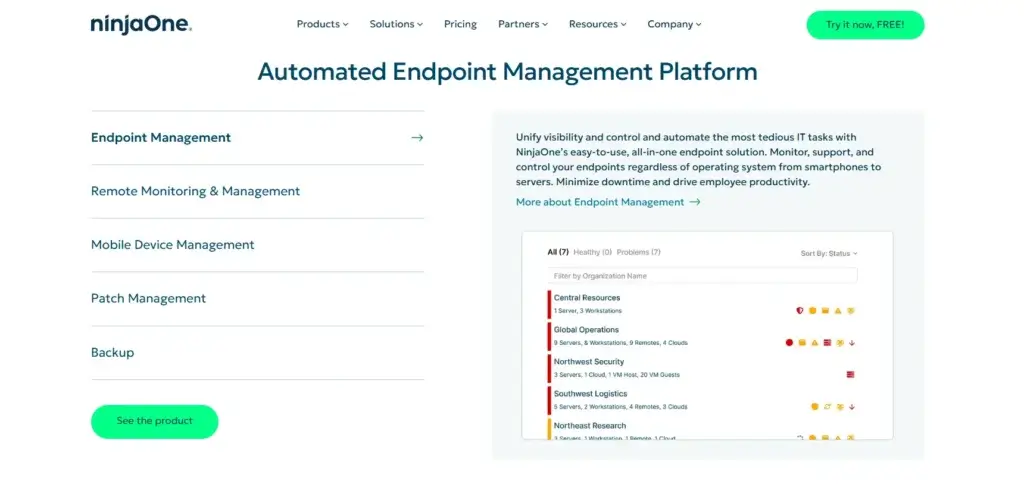Select the Backup tab
The width and height of the screenshot is (1024, 499).
(x=257, y=353)
